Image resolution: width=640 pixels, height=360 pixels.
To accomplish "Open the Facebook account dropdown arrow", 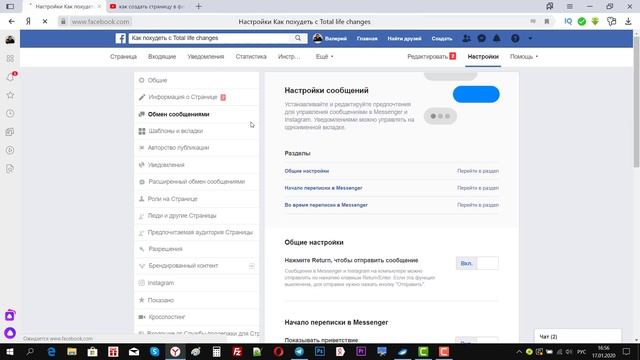I will coord(530,38).
